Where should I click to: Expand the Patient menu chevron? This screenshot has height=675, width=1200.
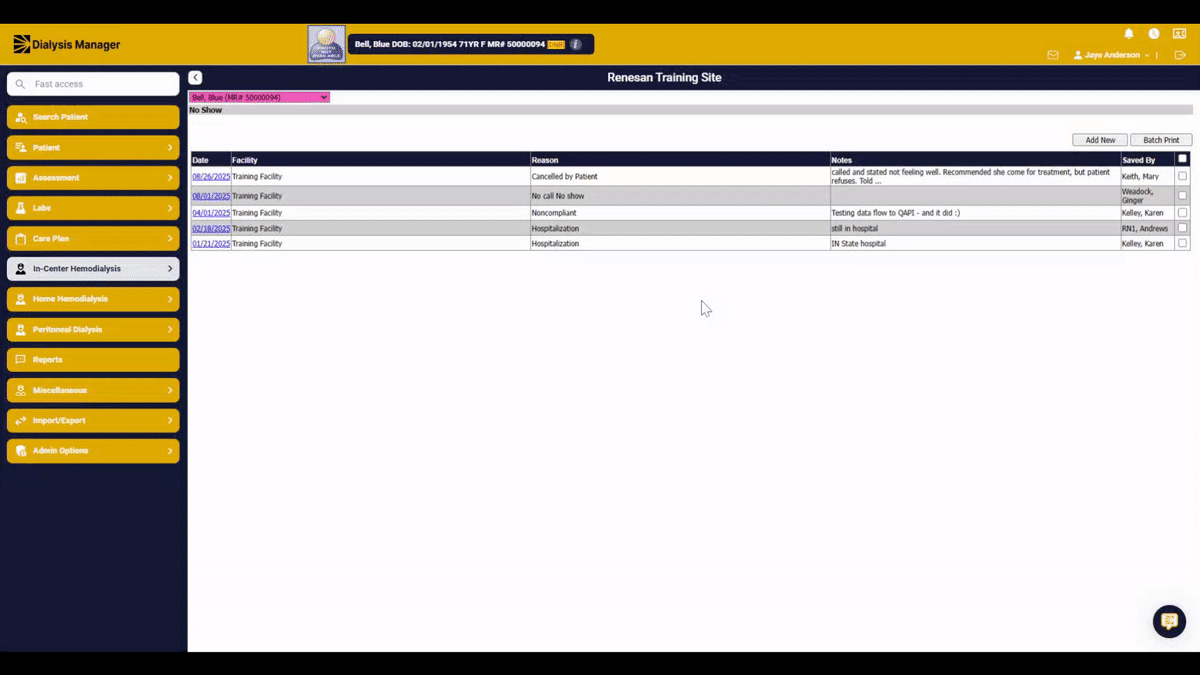point(170,148)
